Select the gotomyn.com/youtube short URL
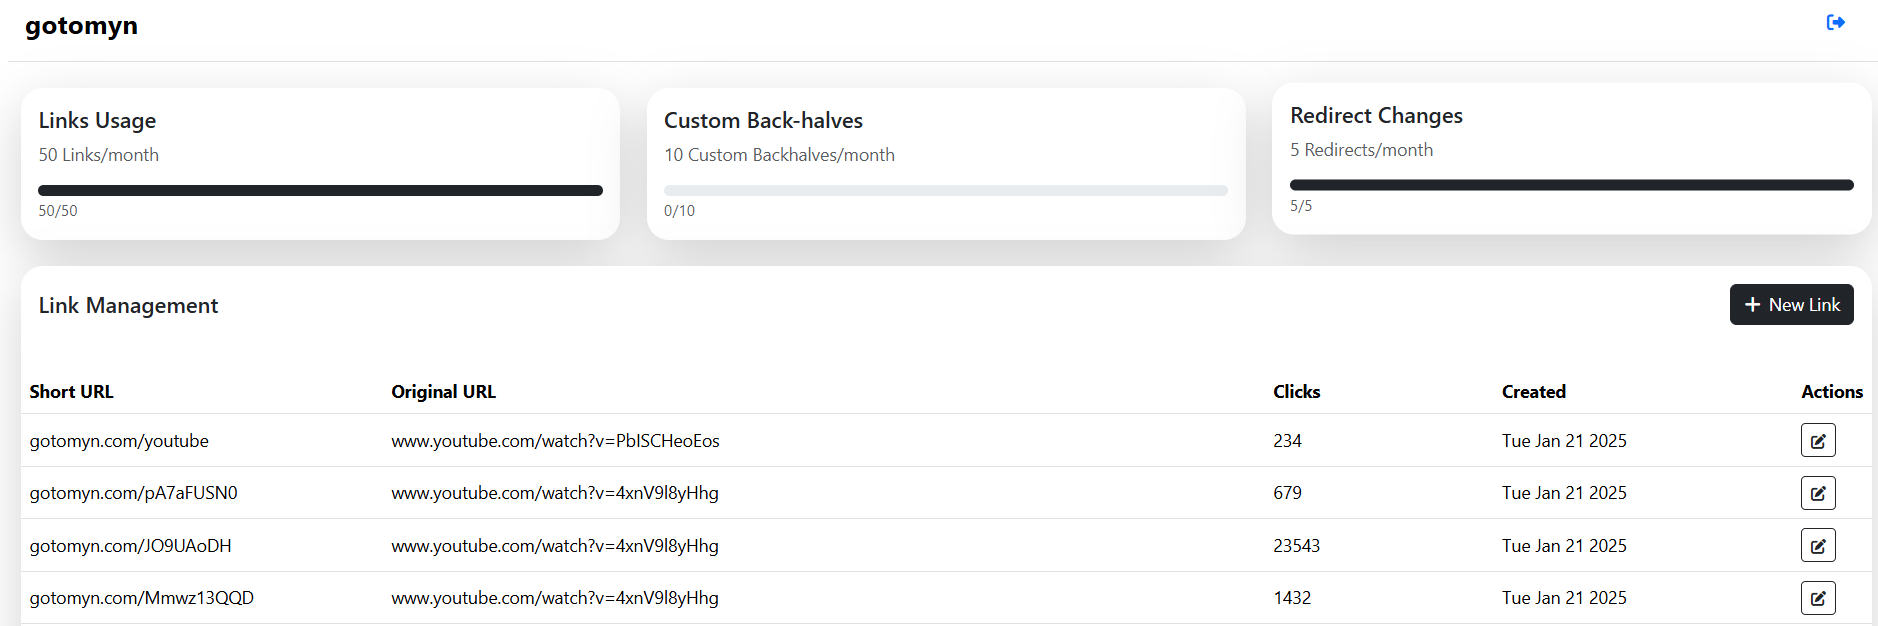Screen dimensions: 1878x626 point(119,441)
